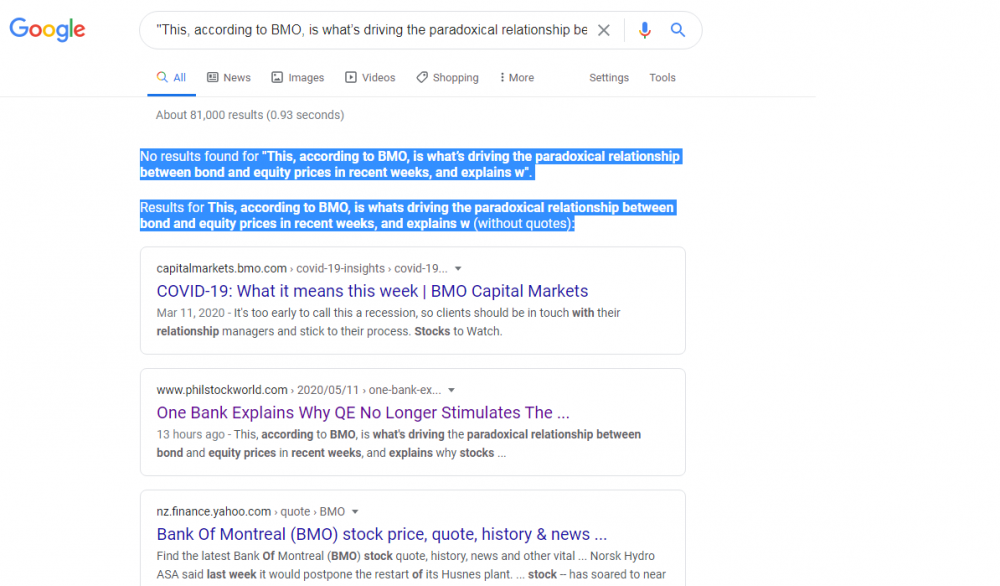Click the www.philstockworld.com URL breadcrumb

pyautogui.click(x=298, y=390)
